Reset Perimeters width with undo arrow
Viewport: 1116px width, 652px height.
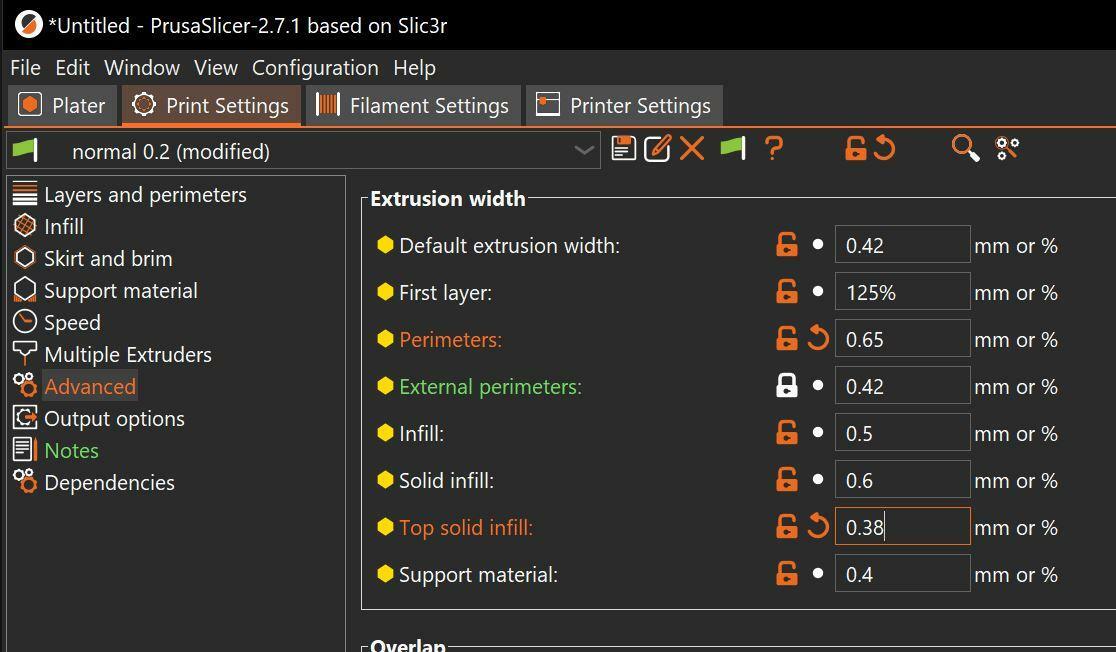click(x=818, y=338)
